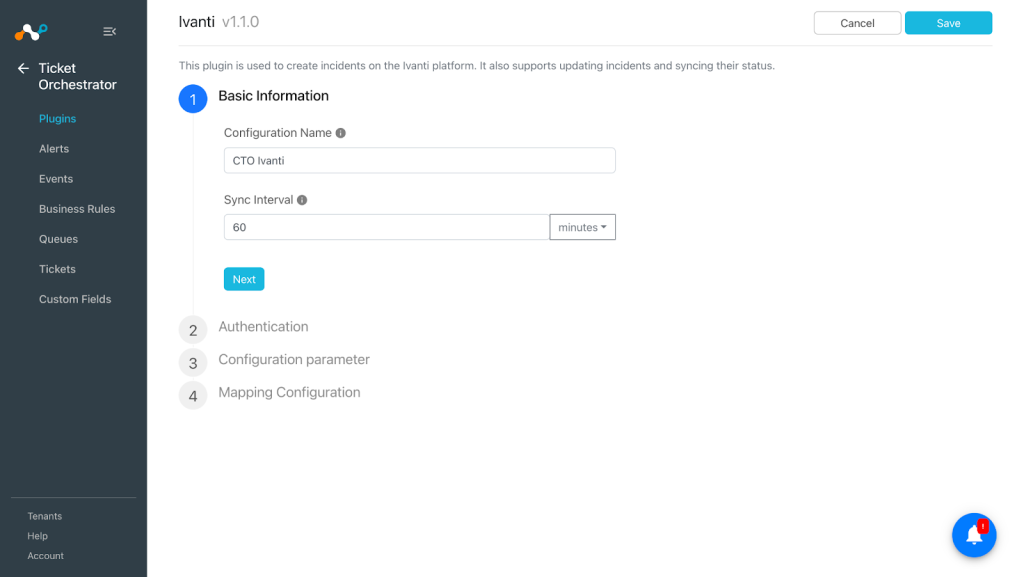This screenshot has width=1024, height=577.
Task: Expand the Configuration parameter step
Action: click(294, 360)
